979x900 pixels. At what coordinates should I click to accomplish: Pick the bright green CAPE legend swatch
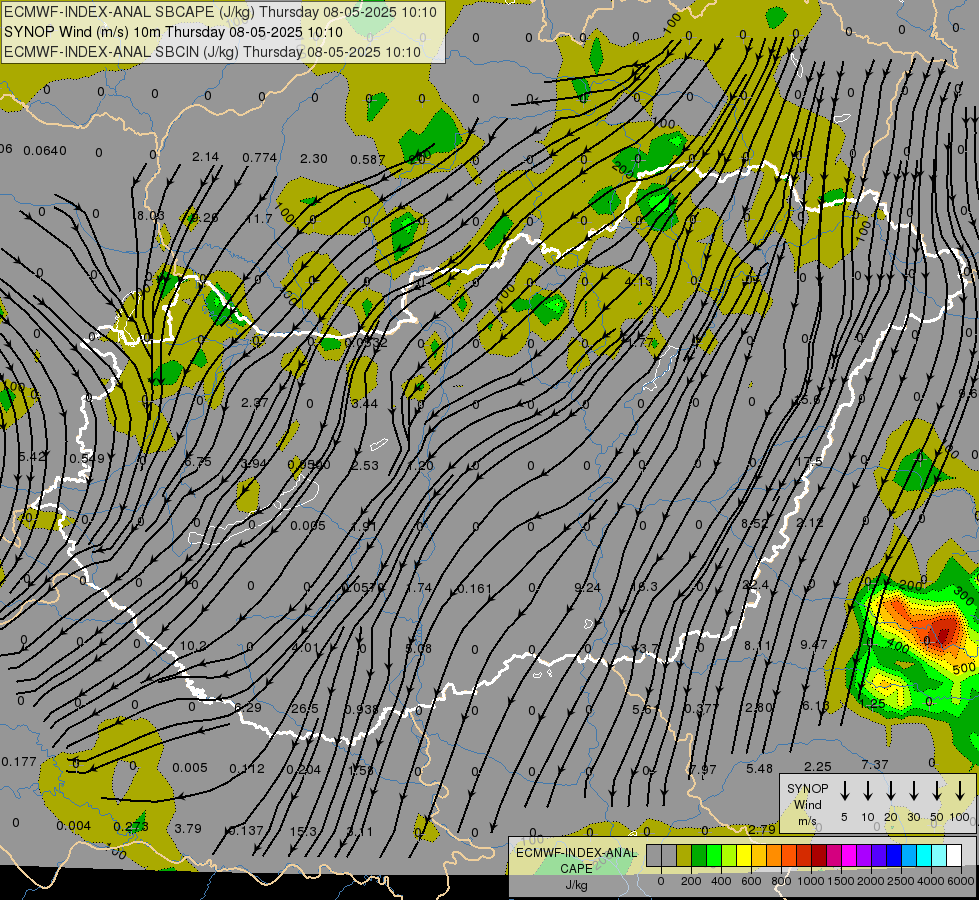point(714,856)
